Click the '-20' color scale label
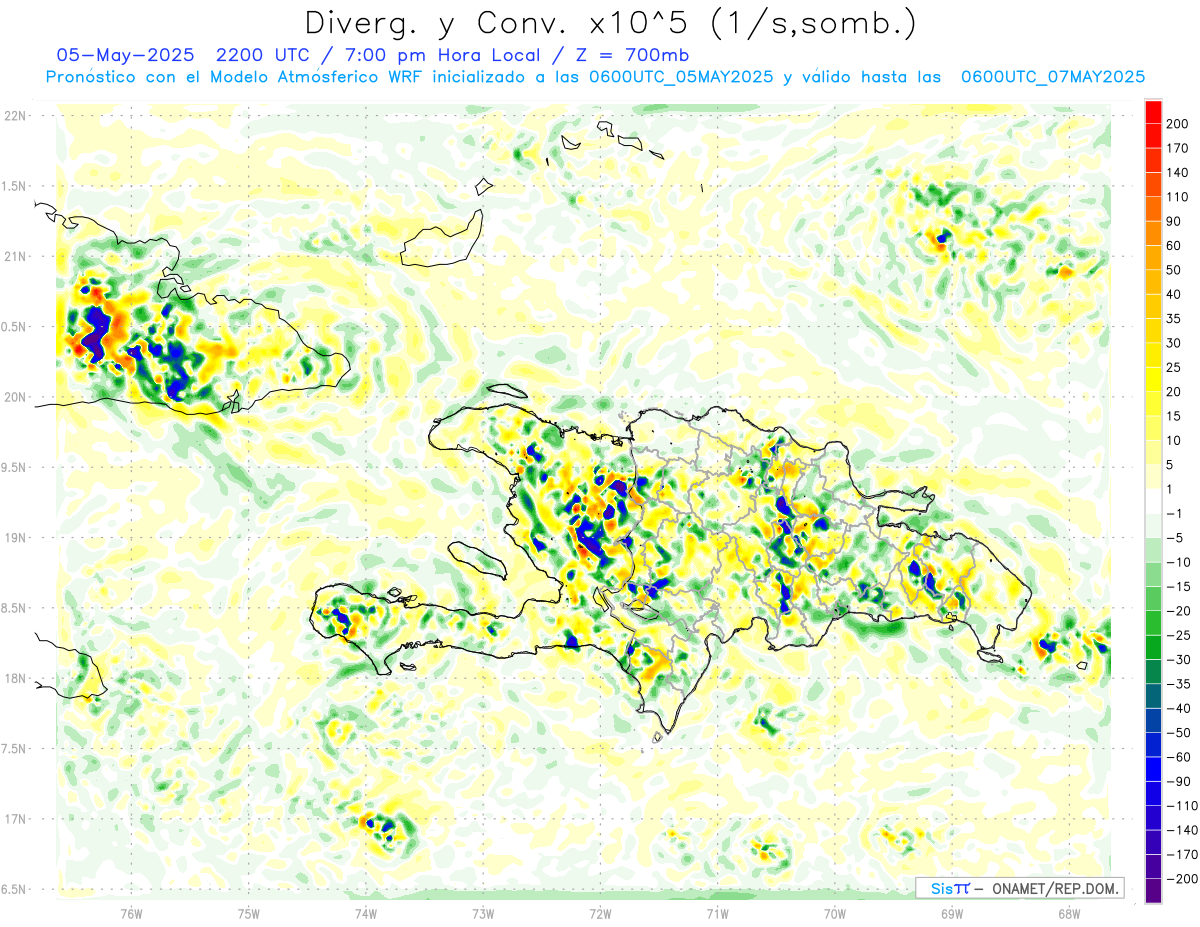The height and width of the screenshot is (927, 1200). click(1180, 611)
